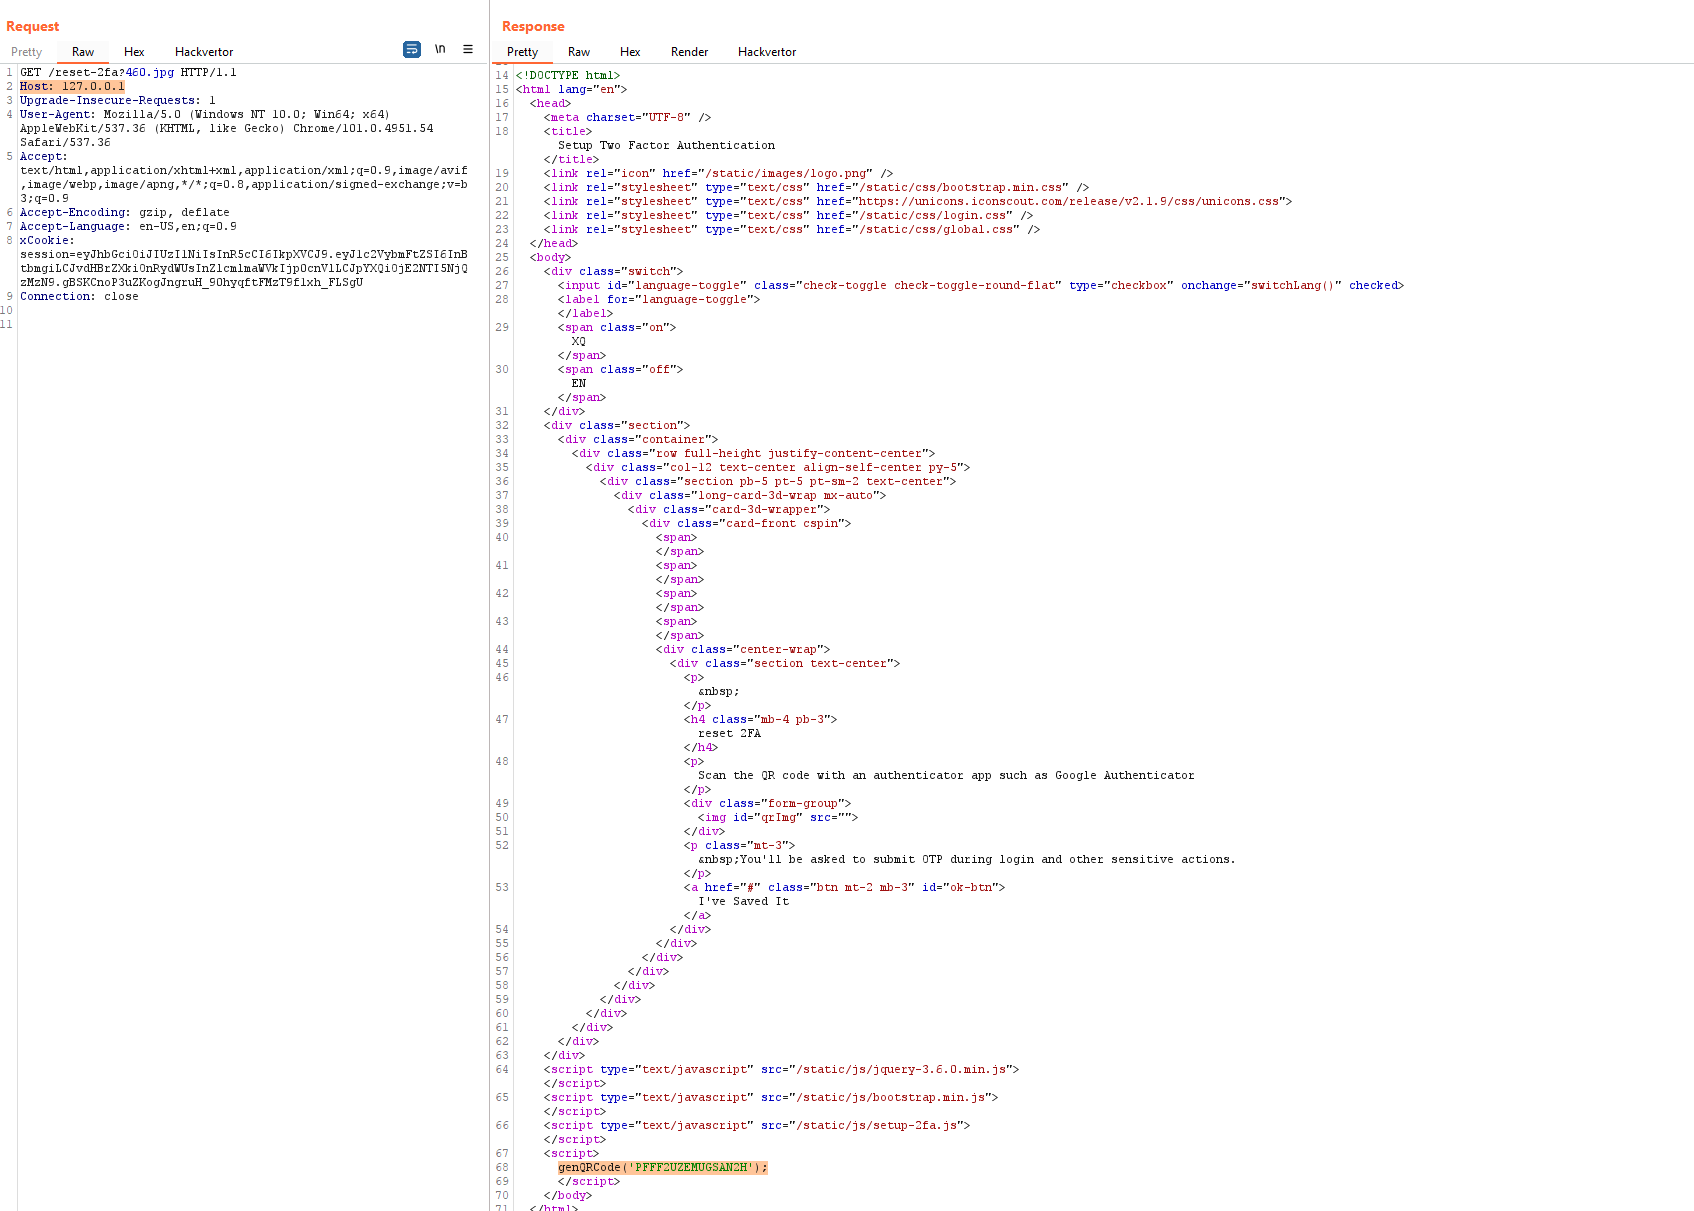This screenshot has height=1211, width=1694.
Task: Open the Hex tab in Request panel
Action: pyautogui.click(x=134, y=52)
